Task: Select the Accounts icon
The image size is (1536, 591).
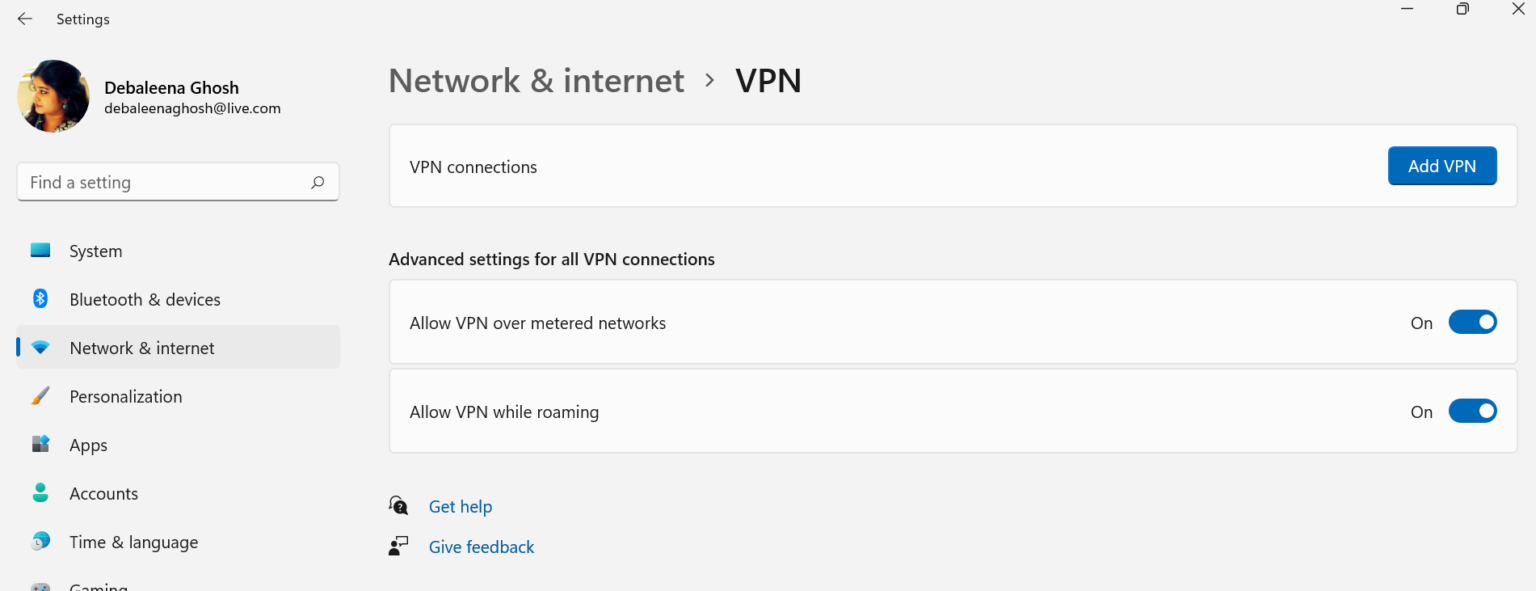Action: pos(40,493)
